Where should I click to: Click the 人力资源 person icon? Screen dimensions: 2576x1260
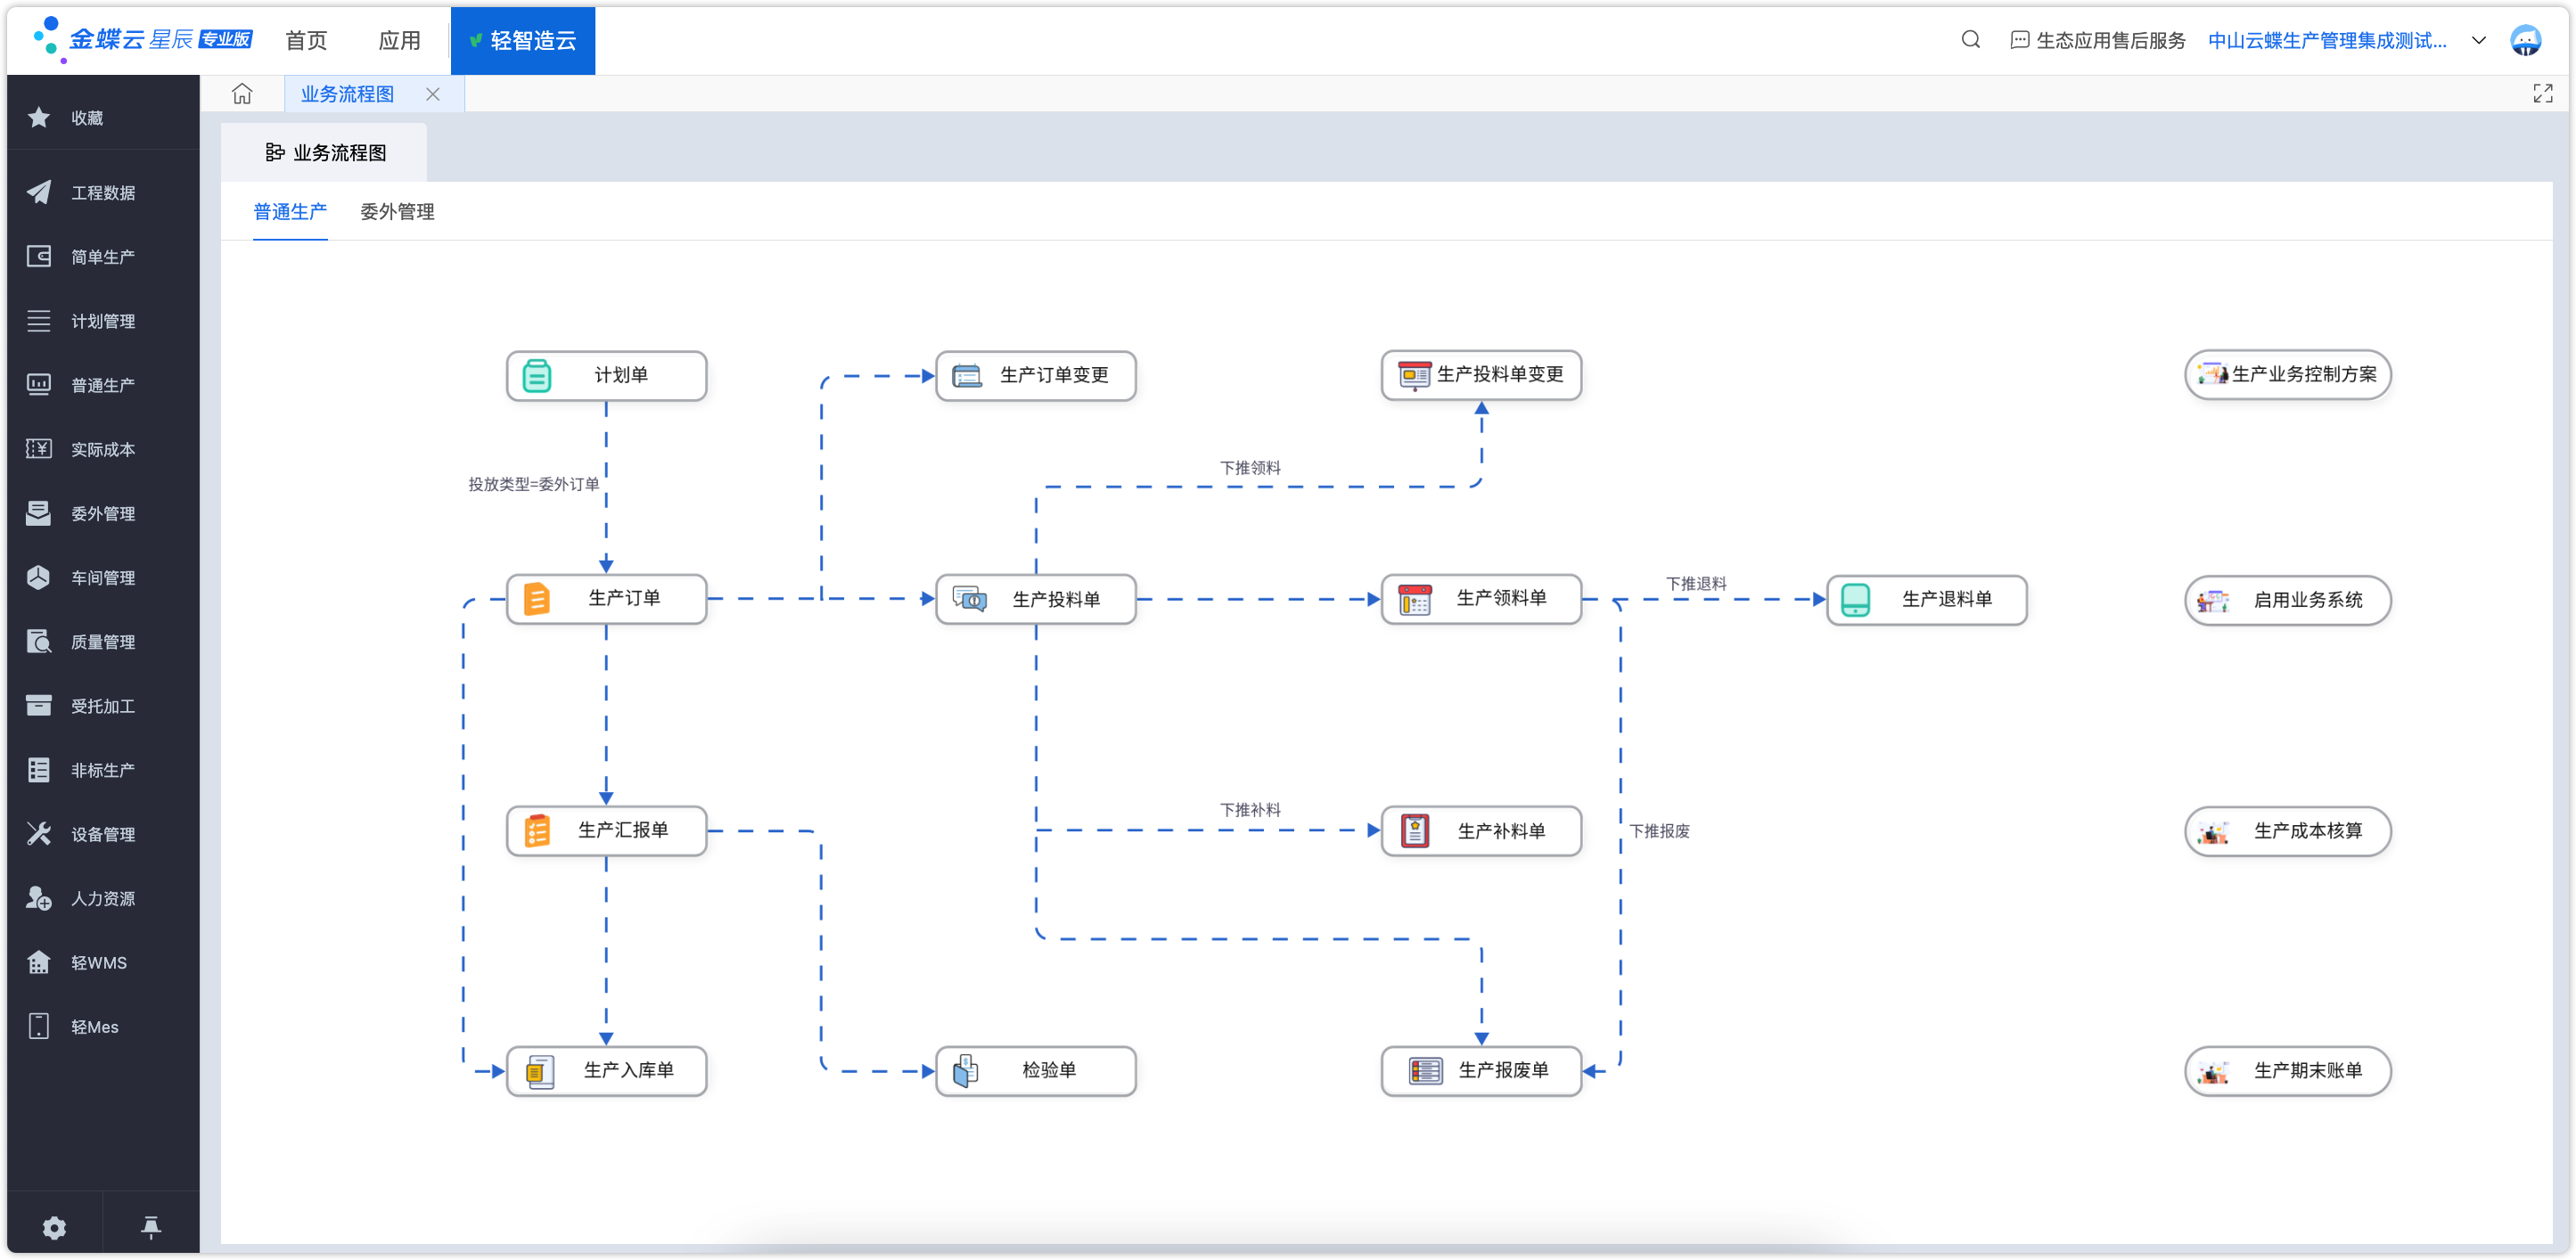(39, 898)
